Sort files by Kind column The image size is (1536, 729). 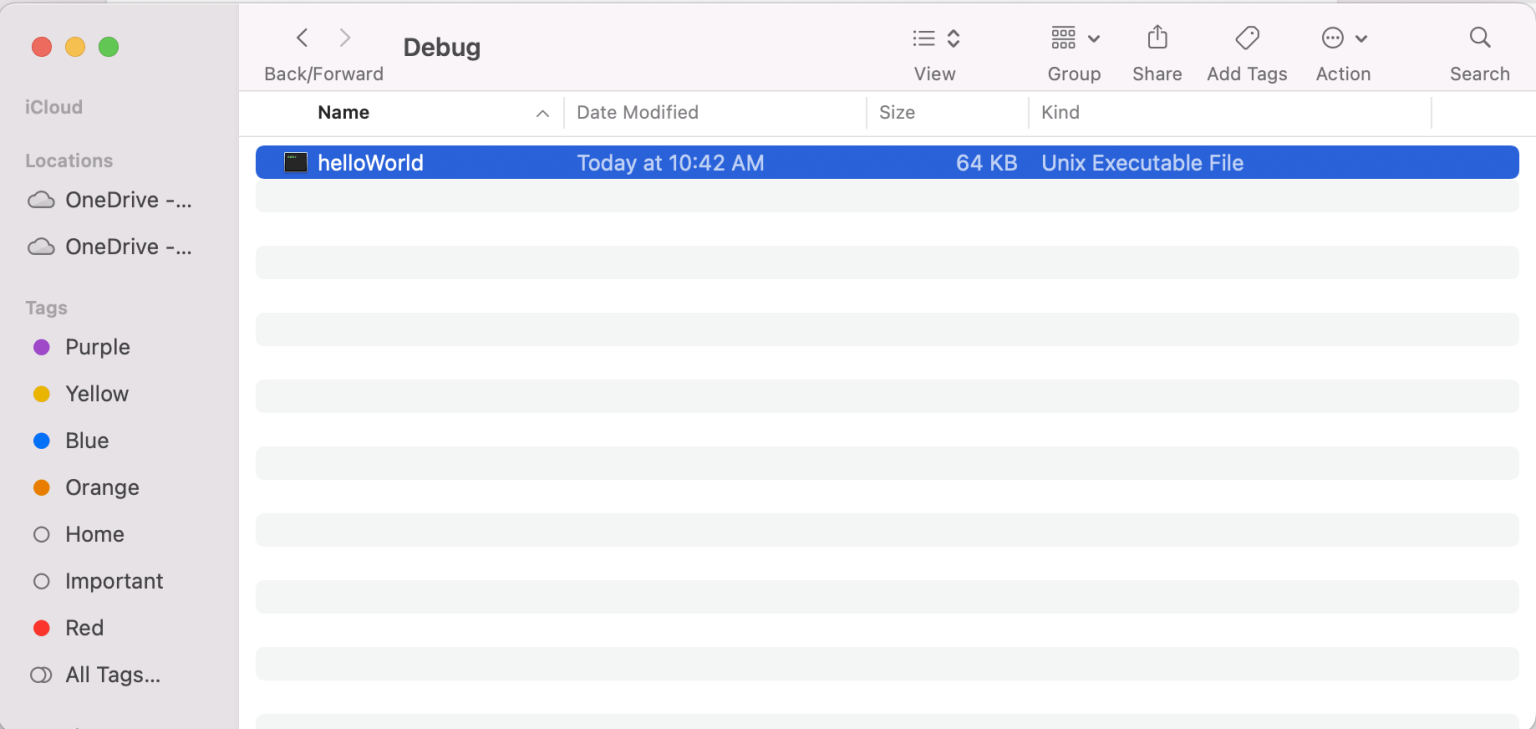click(1060, 113)
